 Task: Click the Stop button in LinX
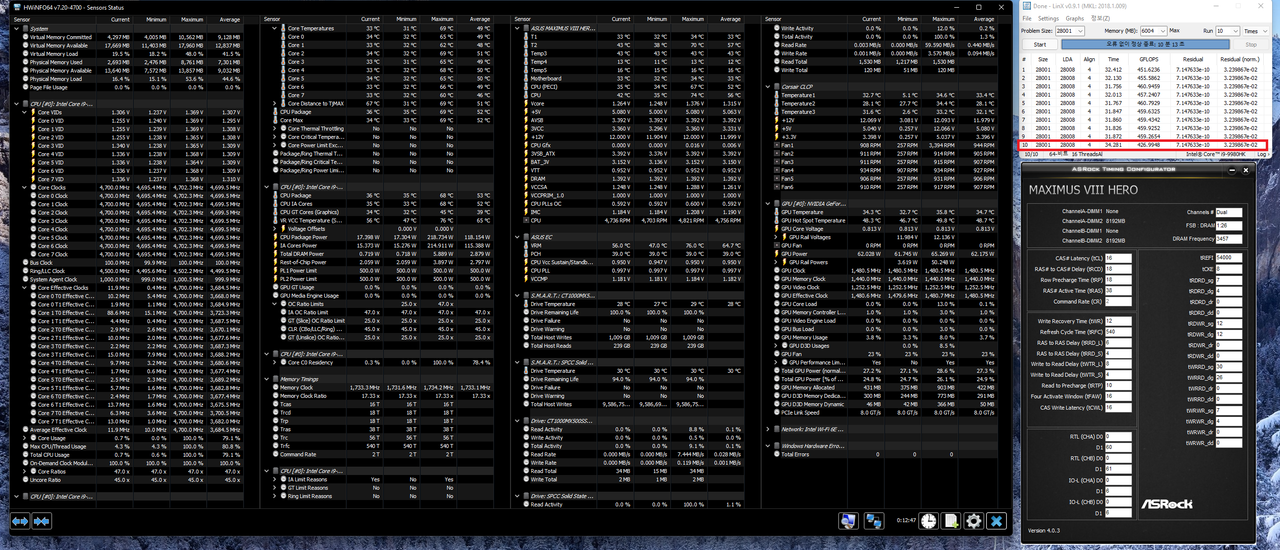1251,44
